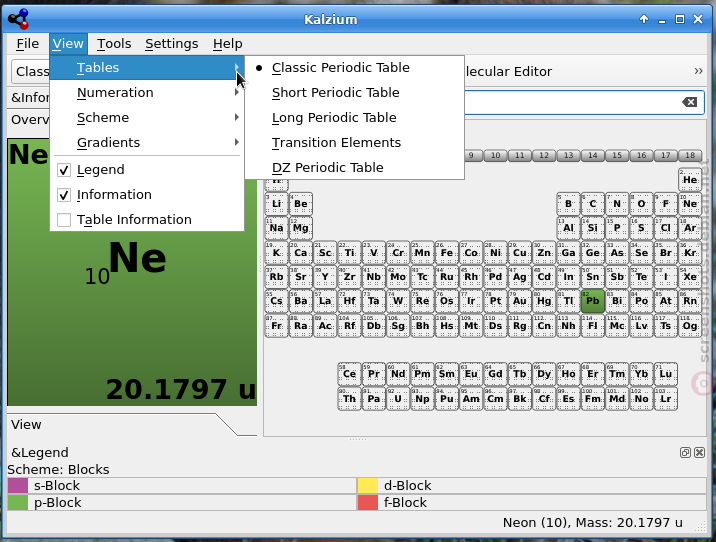Click group column header 10

click(x=495, y=156)
